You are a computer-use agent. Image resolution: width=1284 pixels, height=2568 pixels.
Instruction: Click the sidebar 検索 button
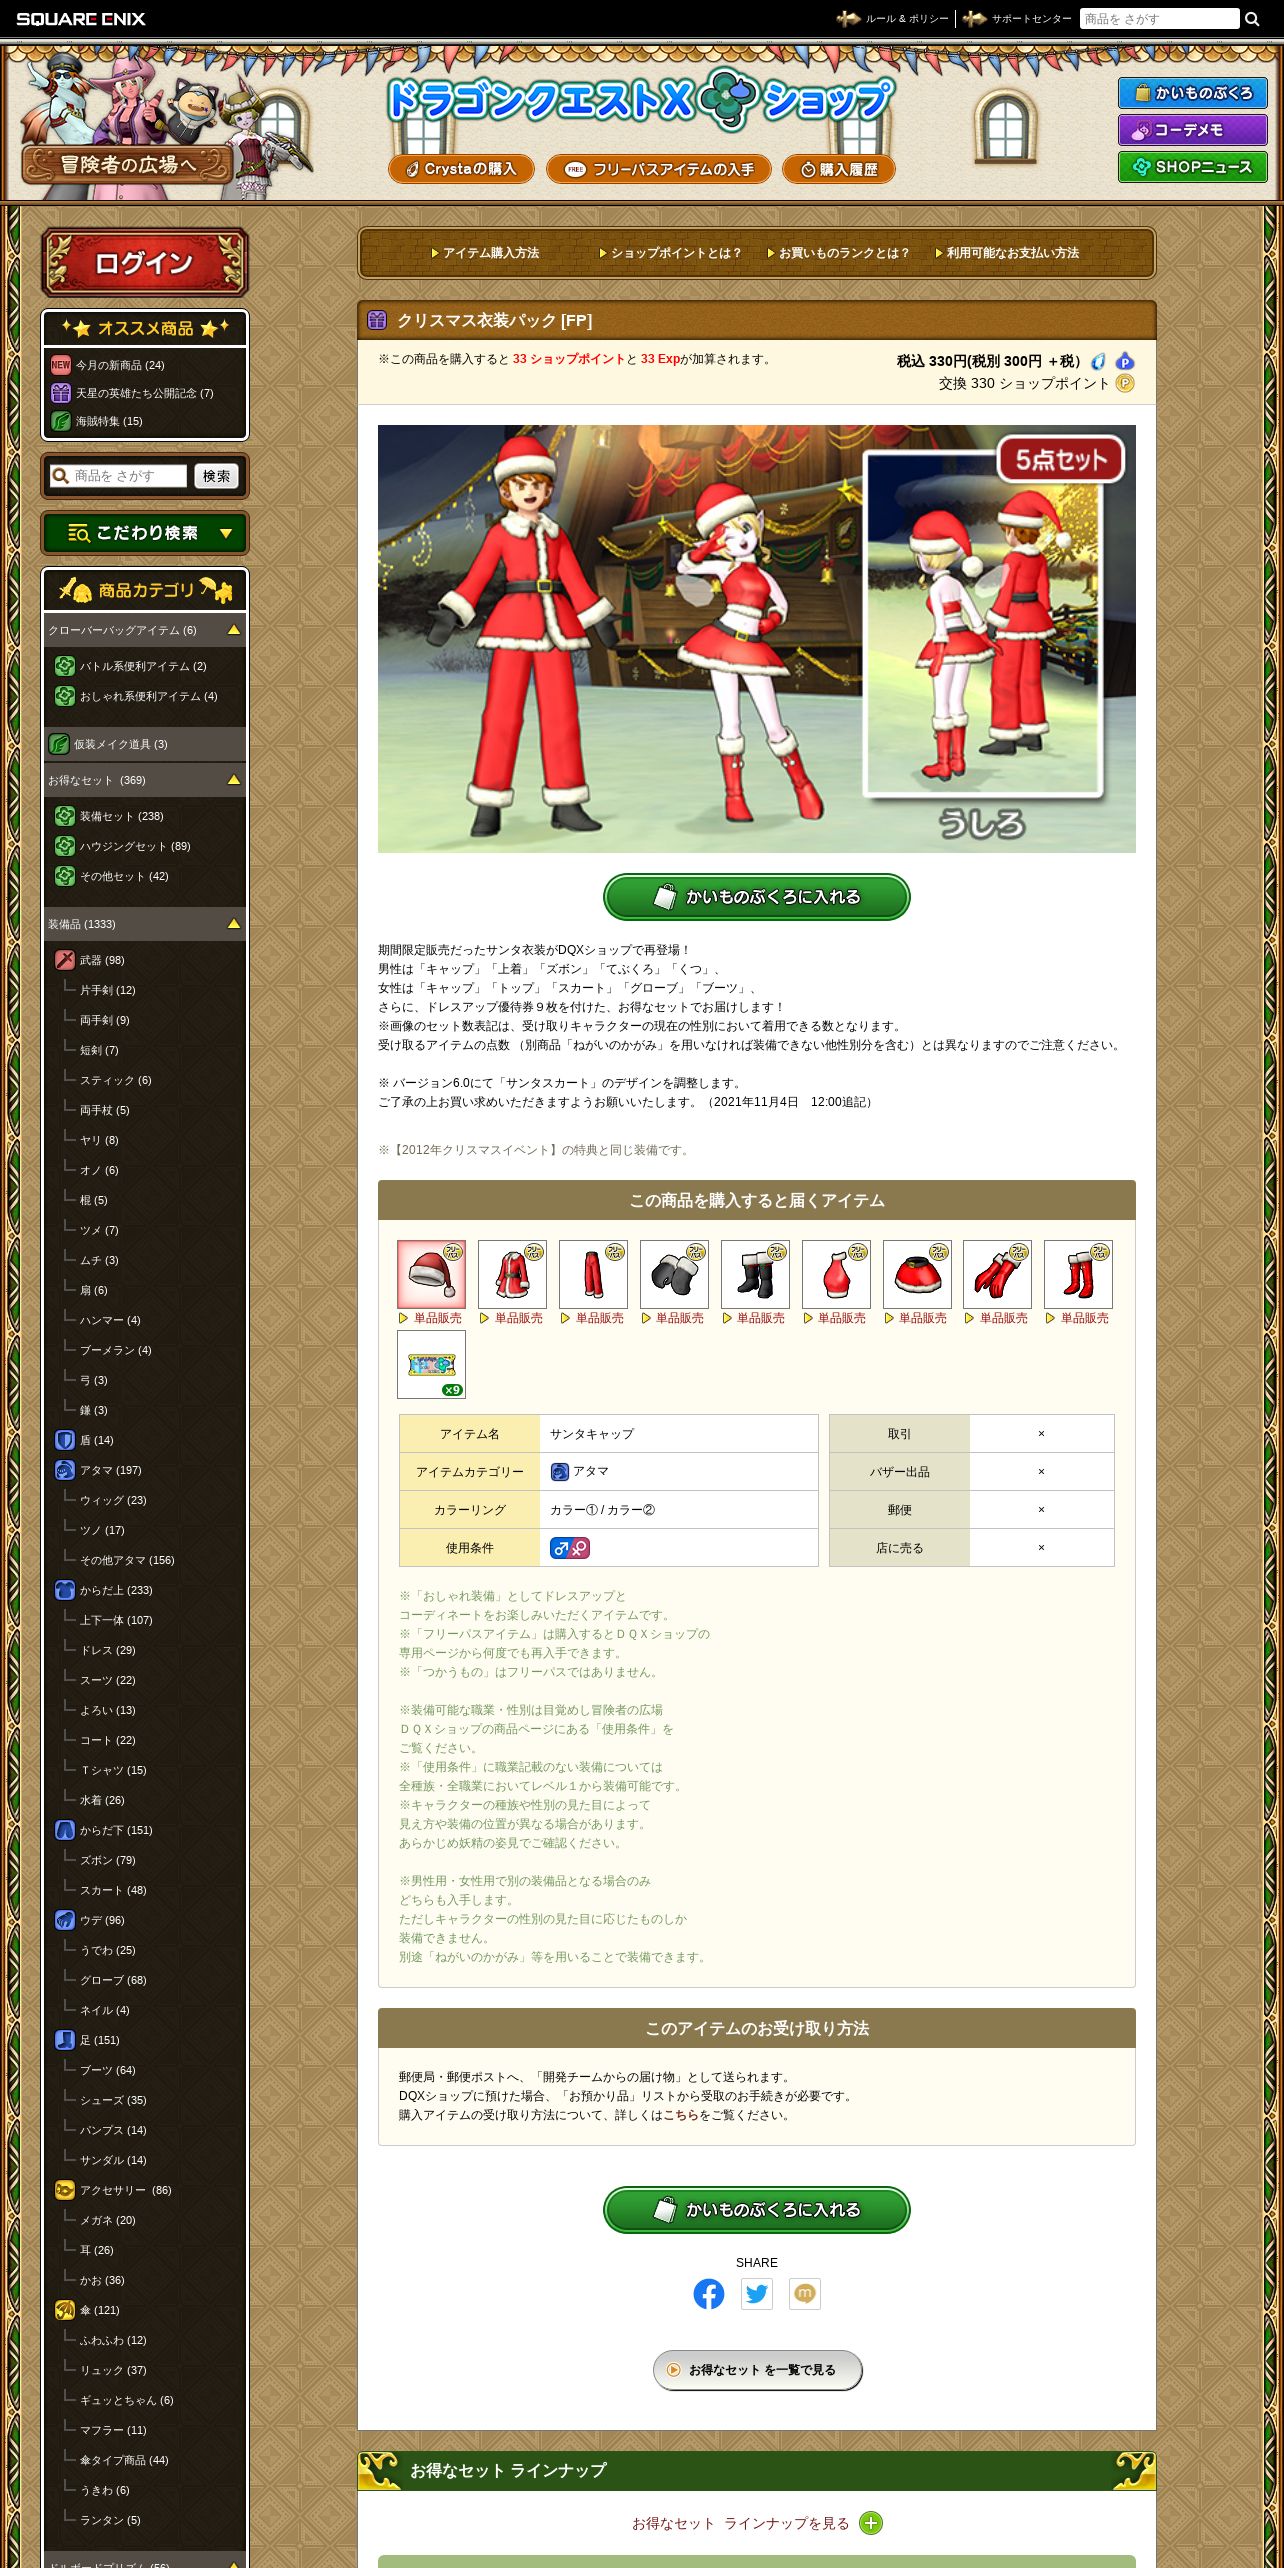216,476
